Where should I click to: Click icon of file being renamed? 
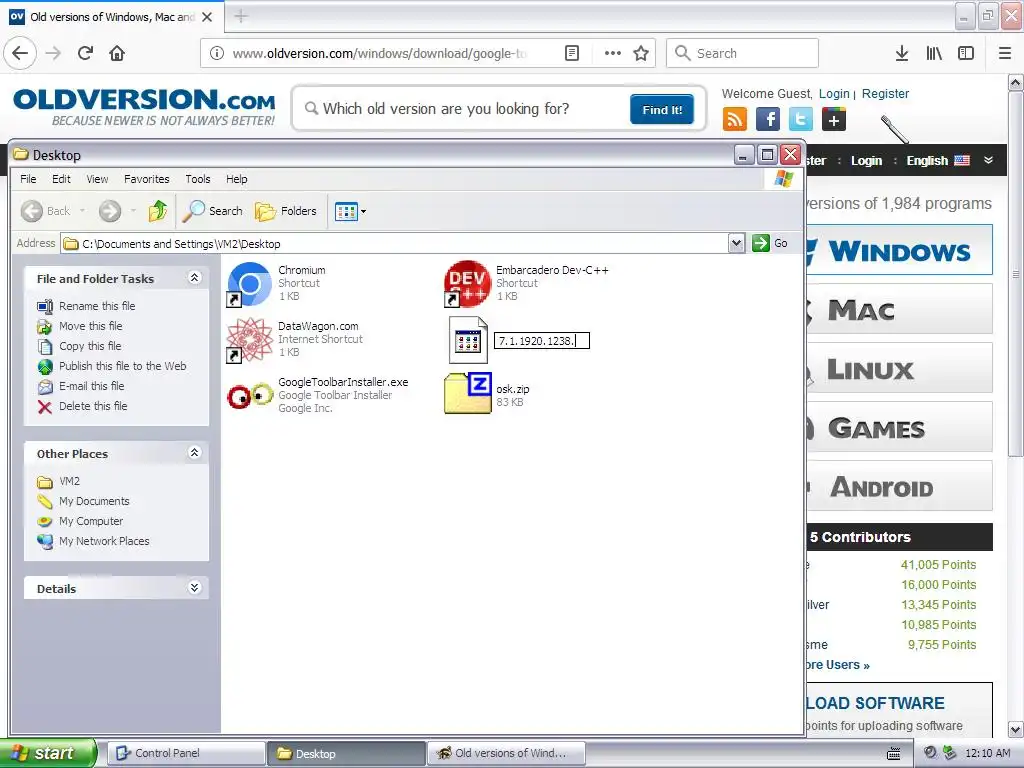[x=468, y=340]
